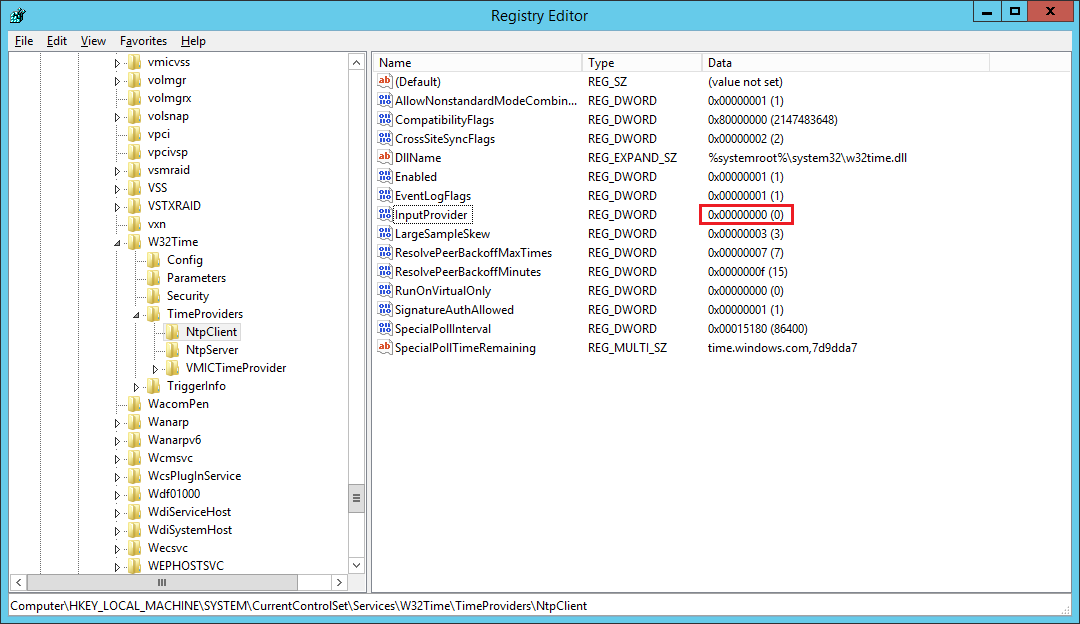Click the VSS folder icon in the tree
The height and width of the screenshot is (624, 1080).
(x=136, y=187)
